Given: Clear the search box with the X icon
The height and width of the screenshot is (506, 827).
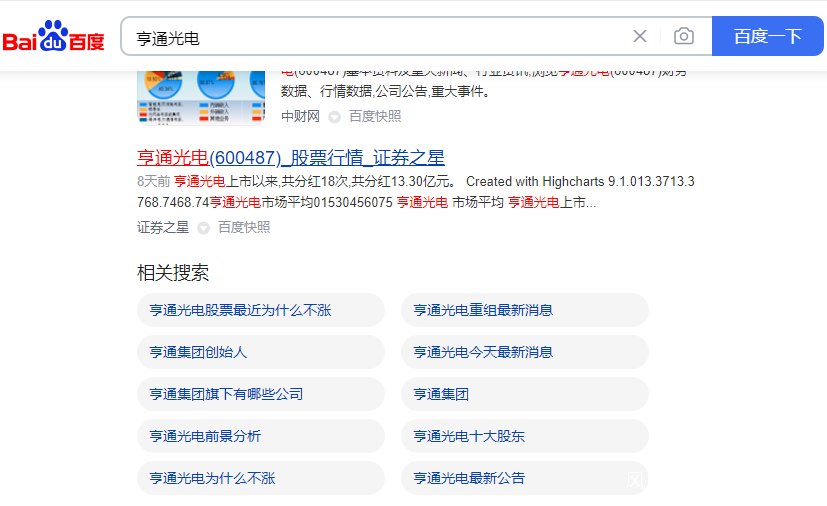Looking at the screenshot, I should [640, 36].
